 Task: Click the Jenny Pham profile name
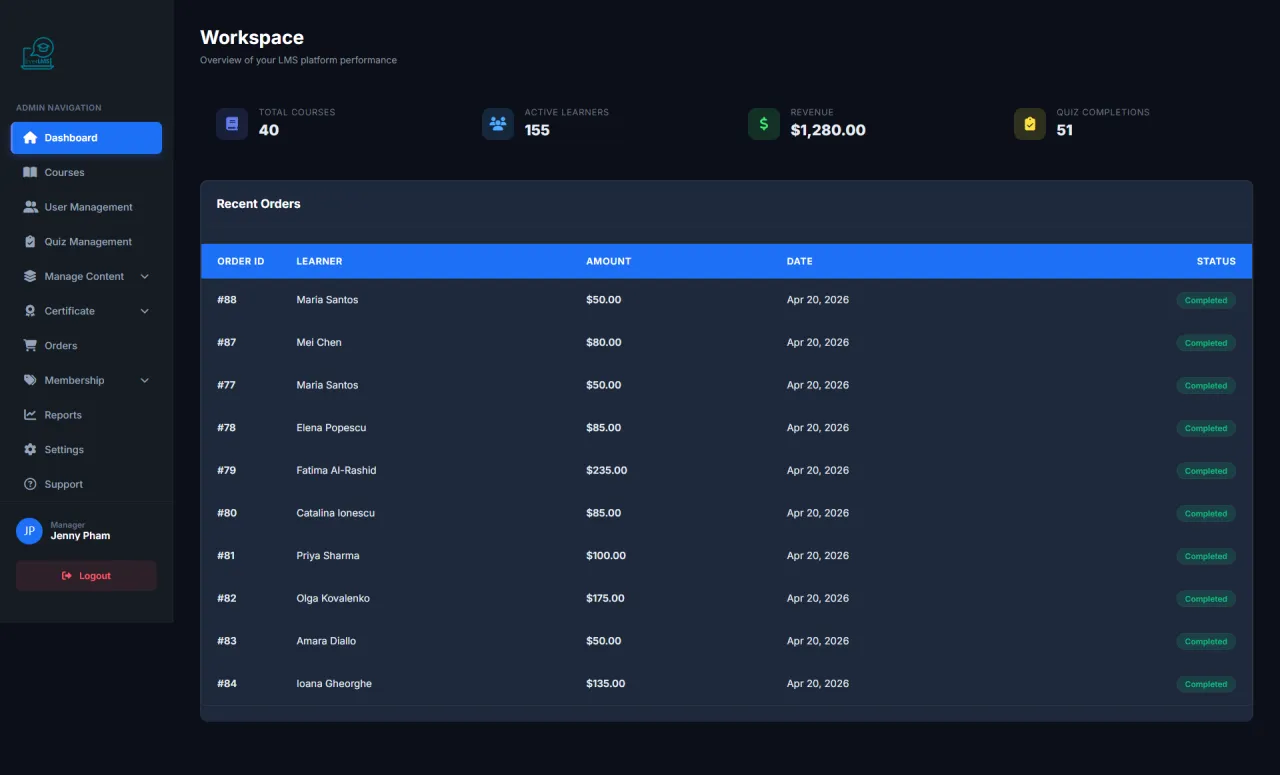point(80,536)
